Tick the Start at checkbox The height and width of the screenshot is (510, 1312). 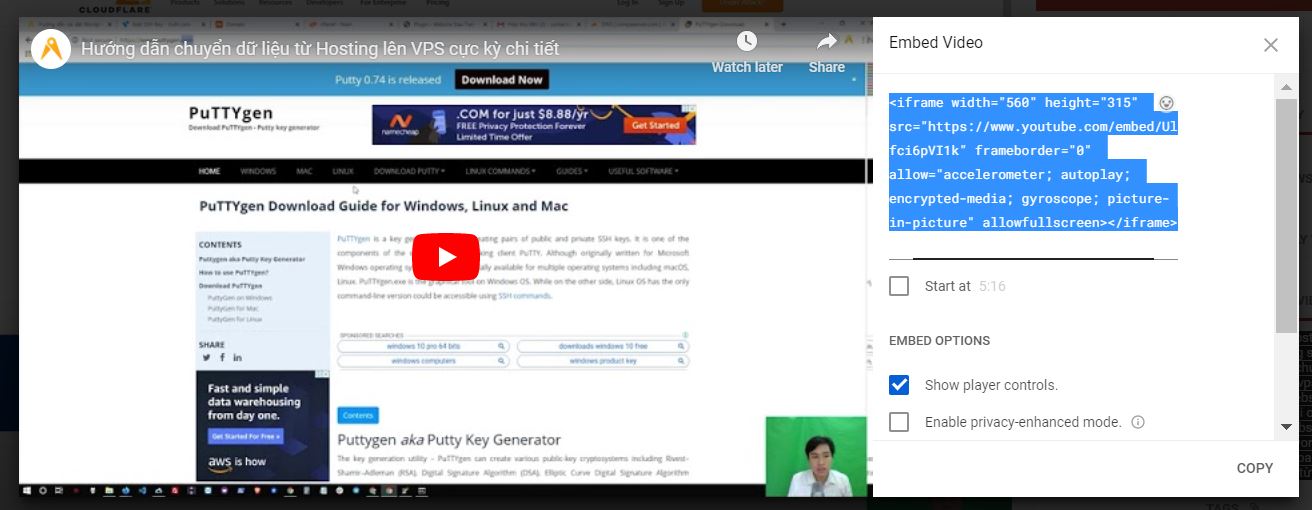(x=899, y=286)
